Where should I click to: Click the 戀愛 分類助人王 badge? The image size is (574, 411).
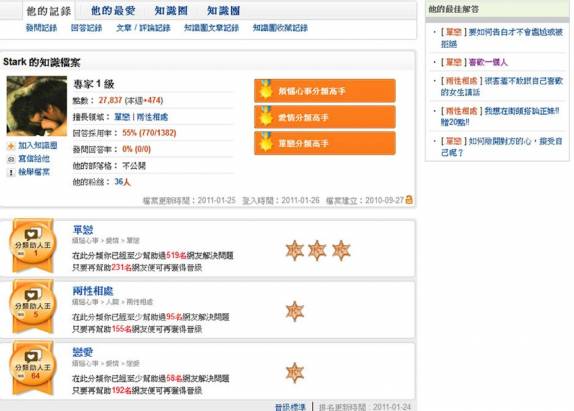pos(33,368)
